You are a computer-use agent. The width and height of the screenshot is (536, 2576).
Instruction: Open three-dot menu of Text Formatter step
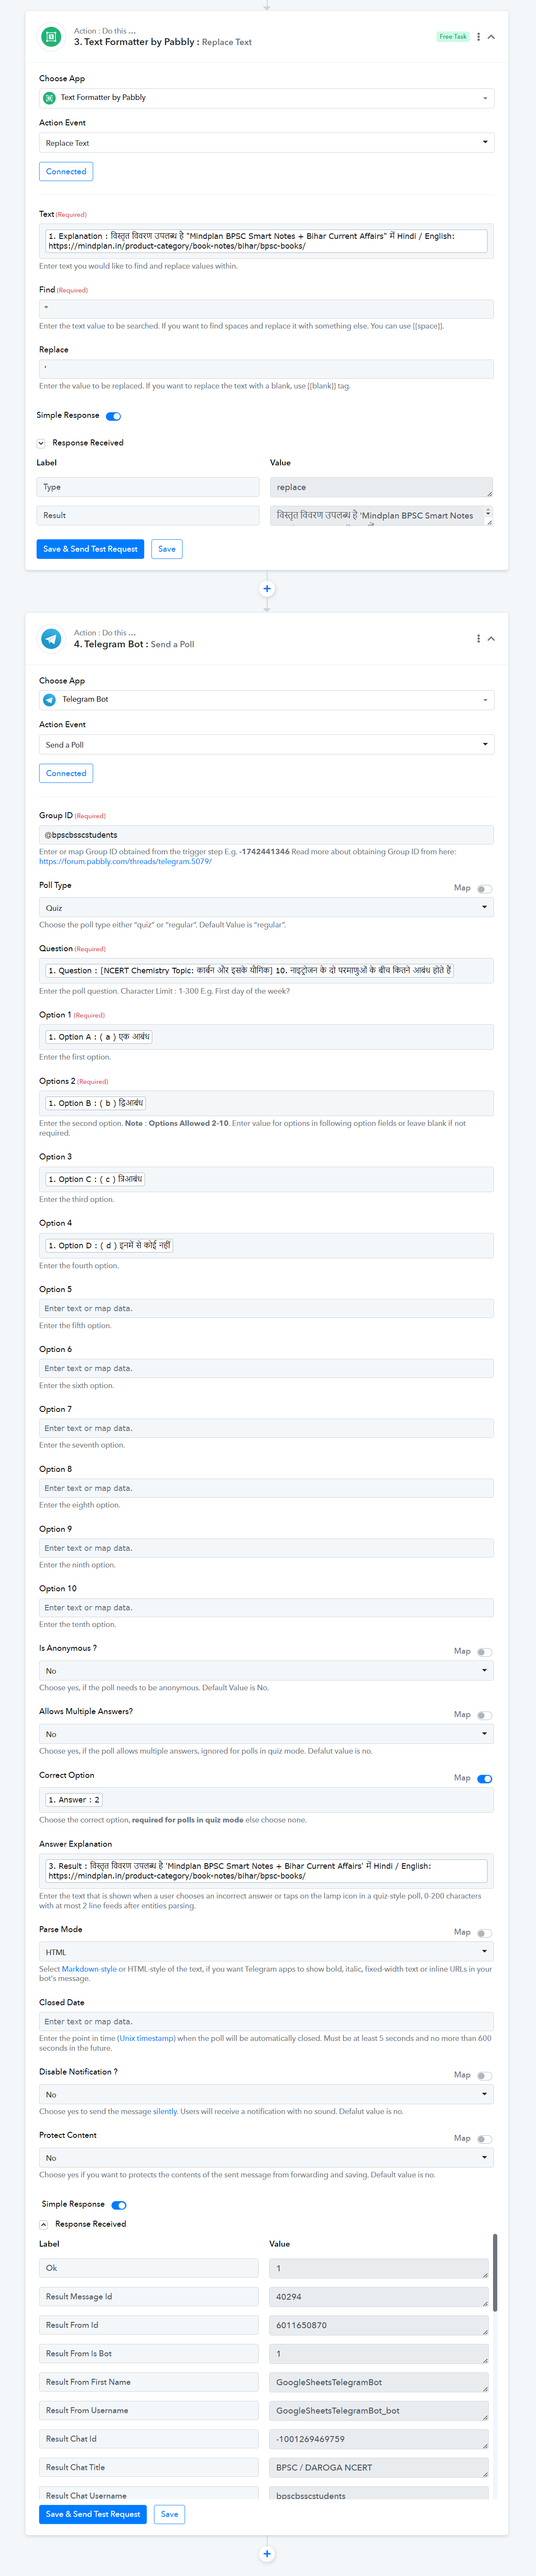[478, 37]
